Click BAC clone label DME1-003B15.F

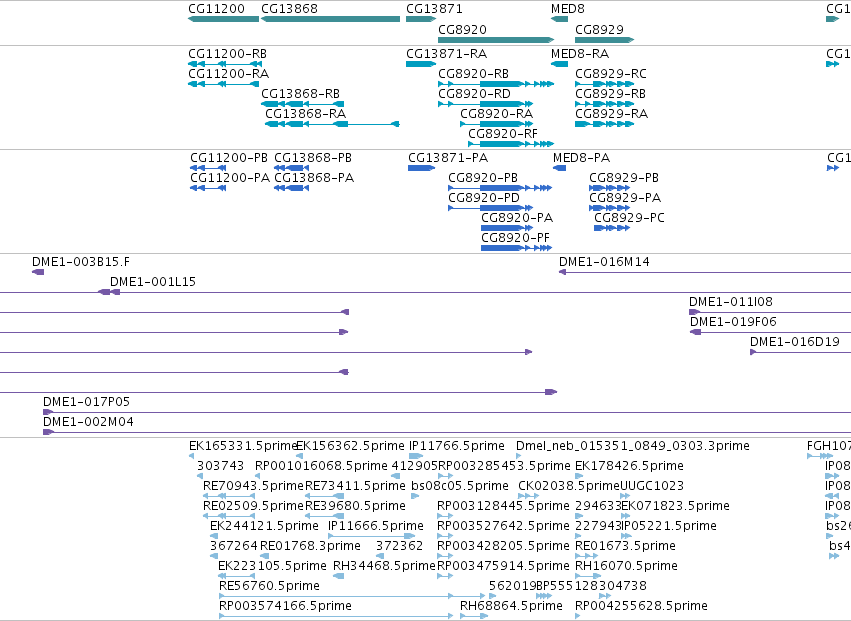(81, 262)
